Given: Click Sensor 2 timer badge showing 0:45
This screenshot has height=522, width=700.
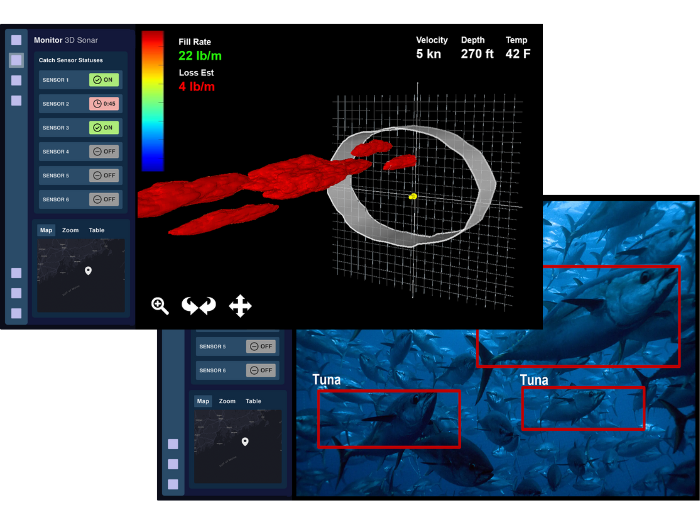Looking at the screenshot, I should coord(103,104).
